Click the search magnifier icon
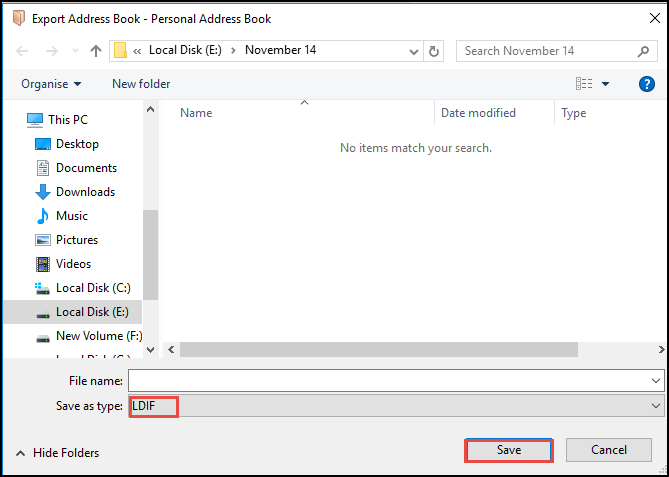The image size is (669, 477). point(643,52)
